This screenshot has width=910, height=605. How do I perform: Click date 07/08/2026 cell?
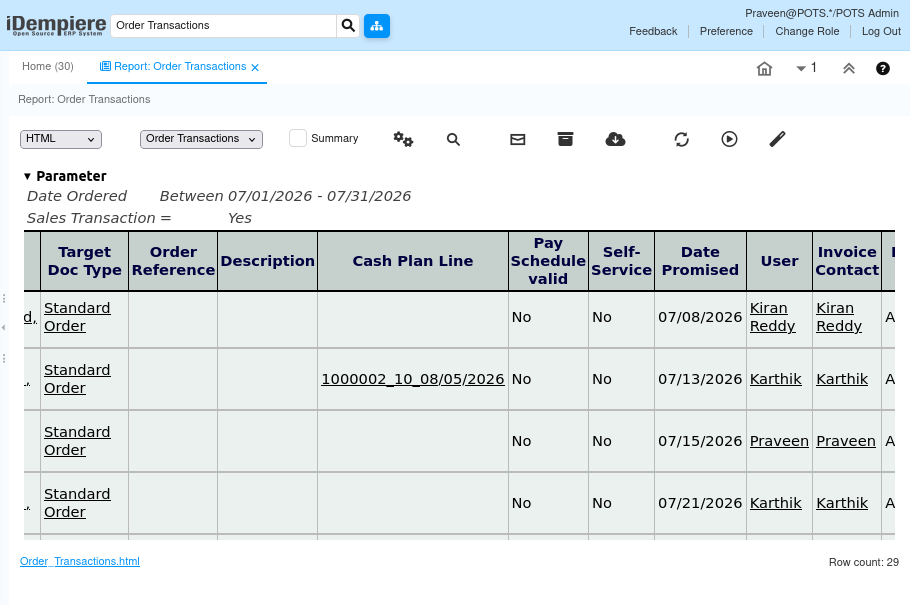point(700,317)
